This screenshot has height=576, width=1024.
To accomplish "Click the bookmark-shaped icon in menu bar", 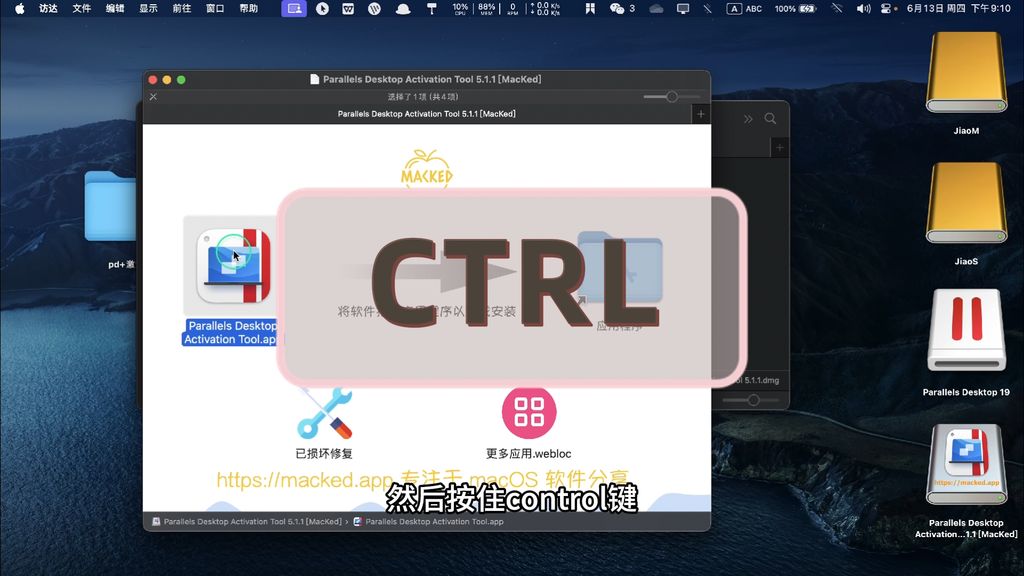I will tap(590, 8).
